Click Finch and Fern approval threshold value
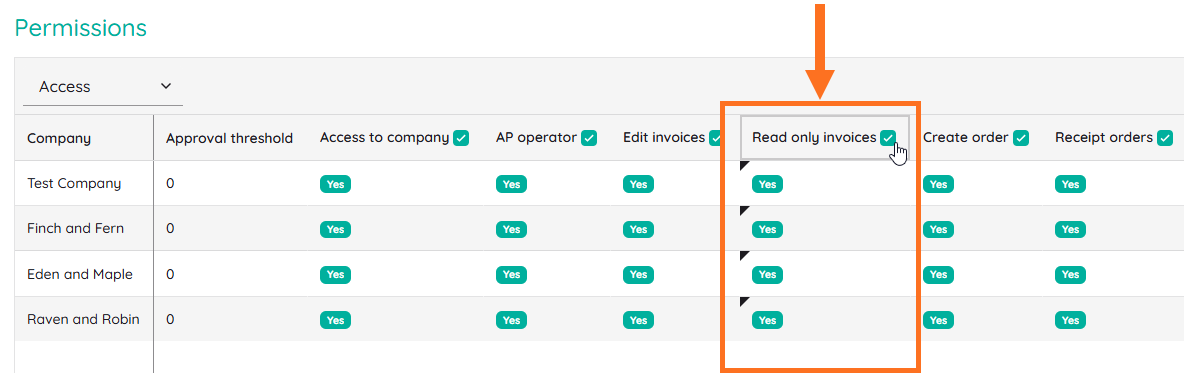1184x373 pixels. point(171,229)
